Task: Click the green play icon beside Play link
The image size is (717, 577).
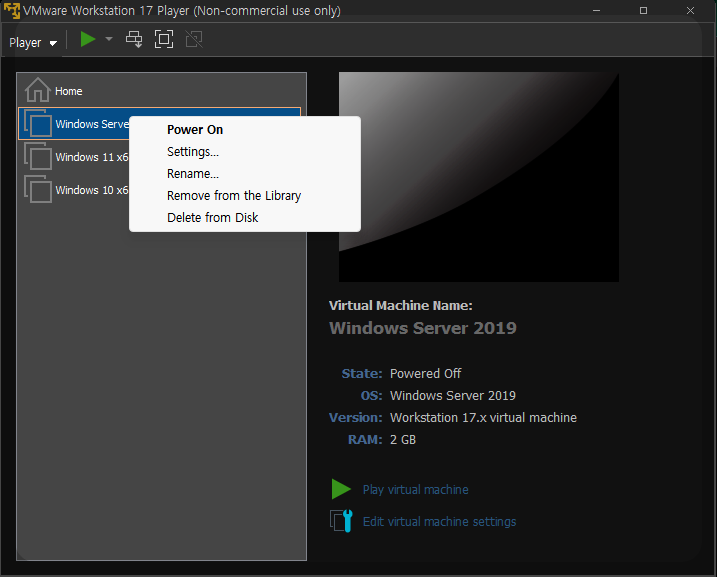Action: pos(341,489)
